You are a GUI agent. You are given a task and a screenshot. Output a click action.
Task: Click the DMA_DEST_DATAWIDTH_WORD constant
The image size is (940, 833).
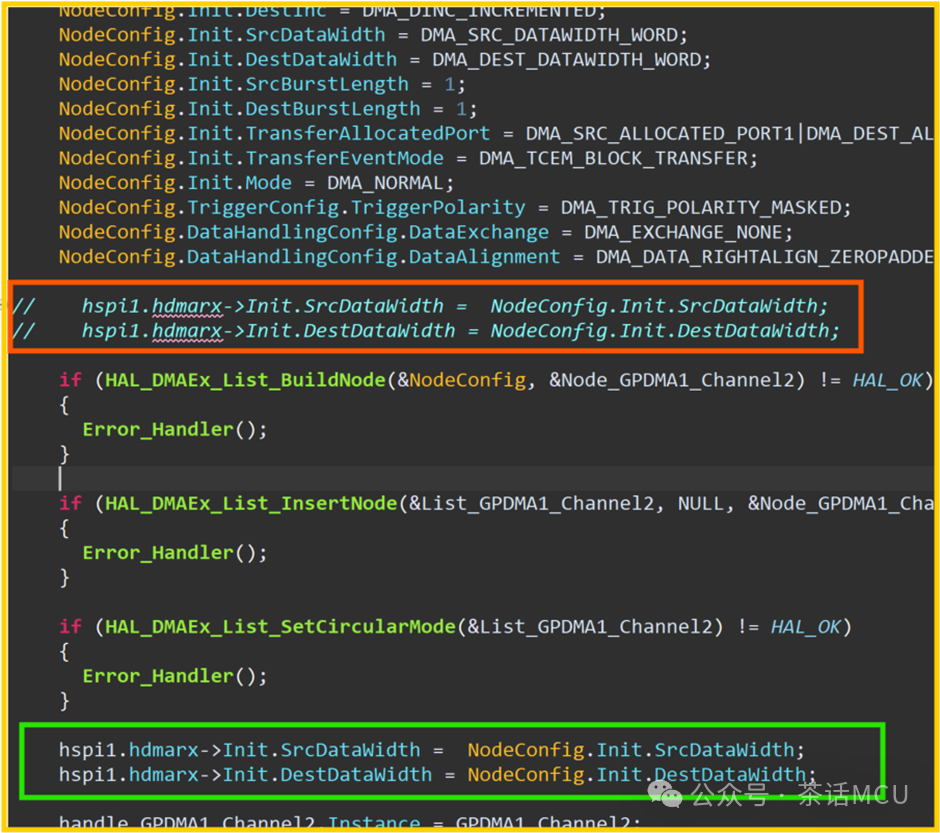567,60
